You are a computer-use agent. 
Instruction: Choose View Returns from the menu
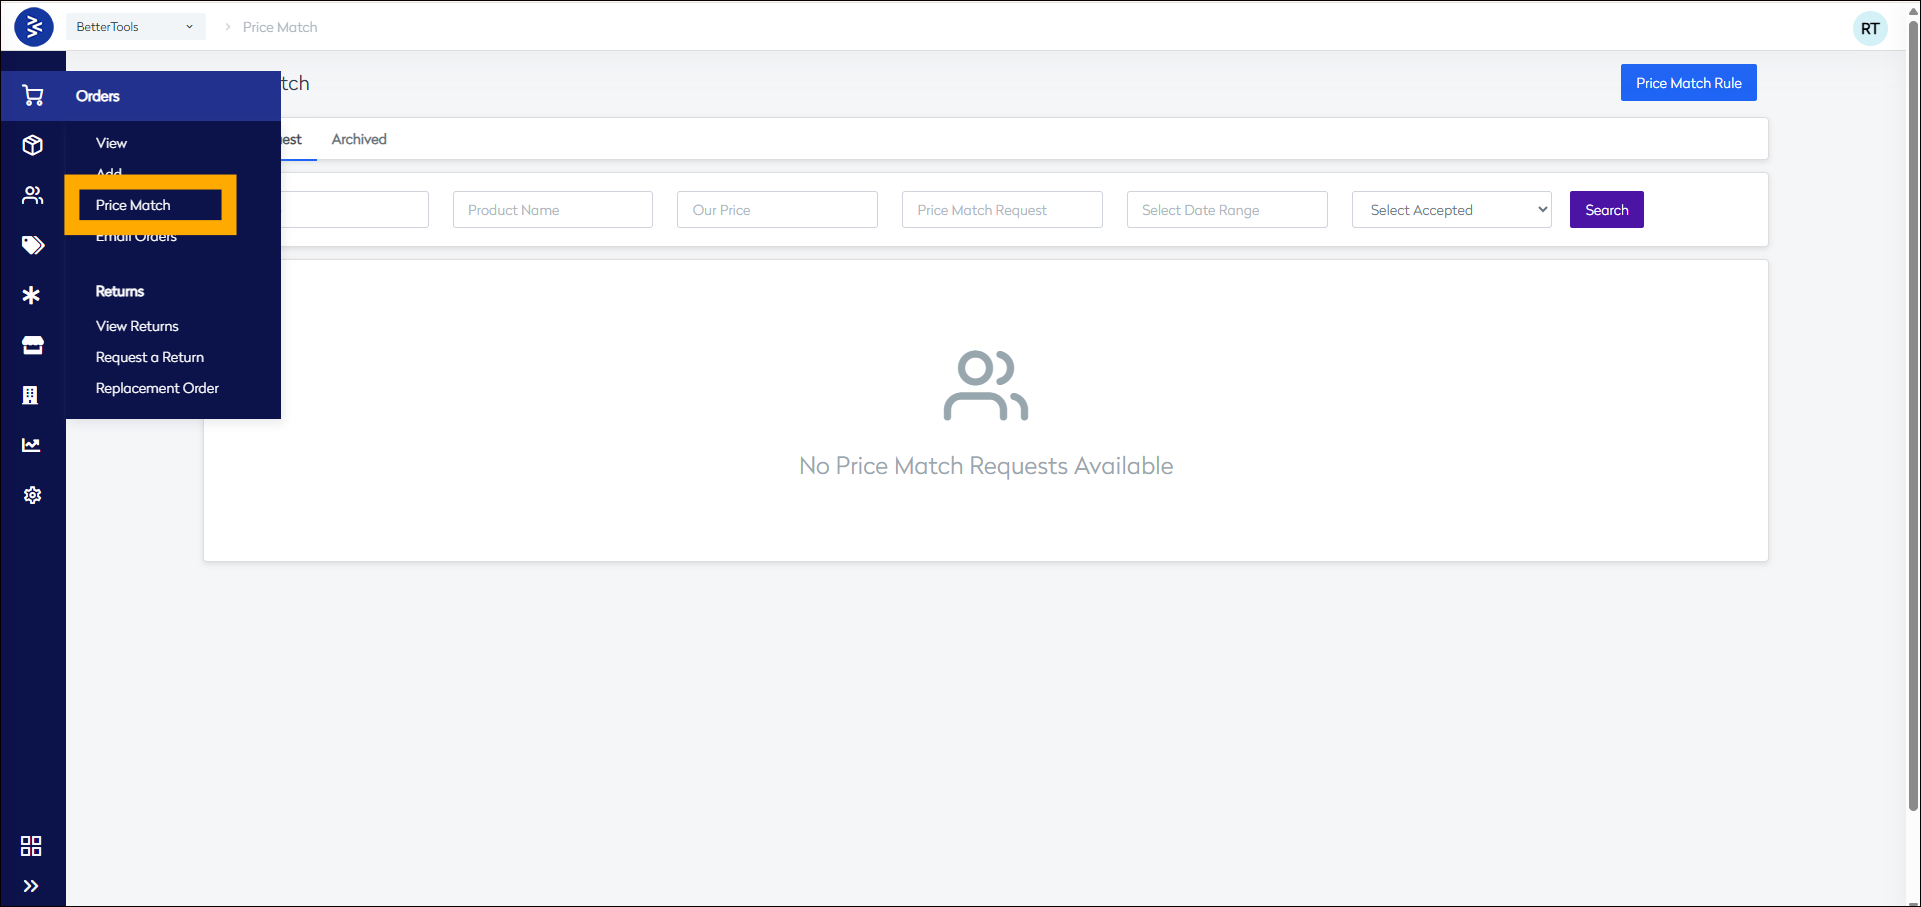click(x=137, y=326)
